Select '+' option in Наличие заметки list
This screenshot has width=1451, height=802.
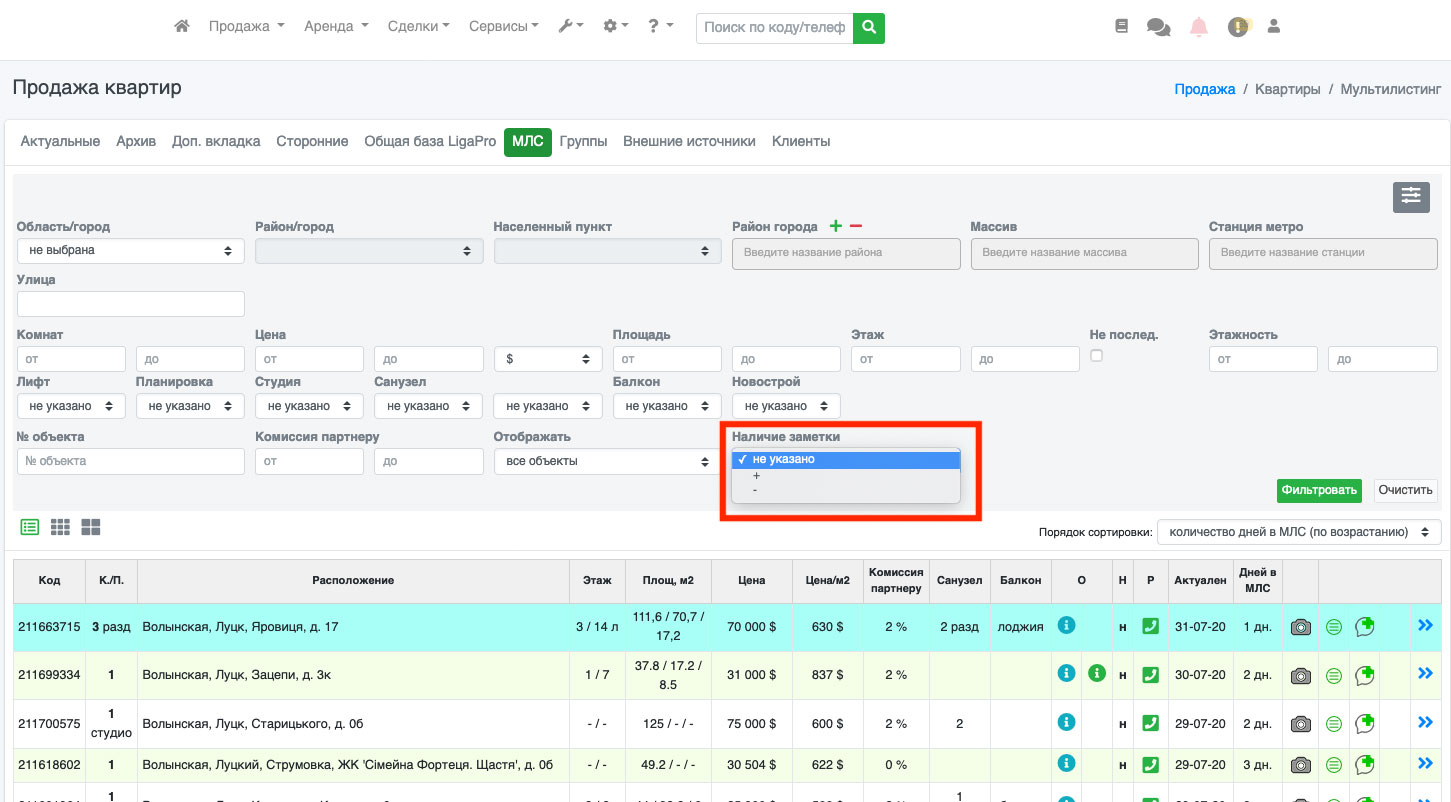coord(757,476)
